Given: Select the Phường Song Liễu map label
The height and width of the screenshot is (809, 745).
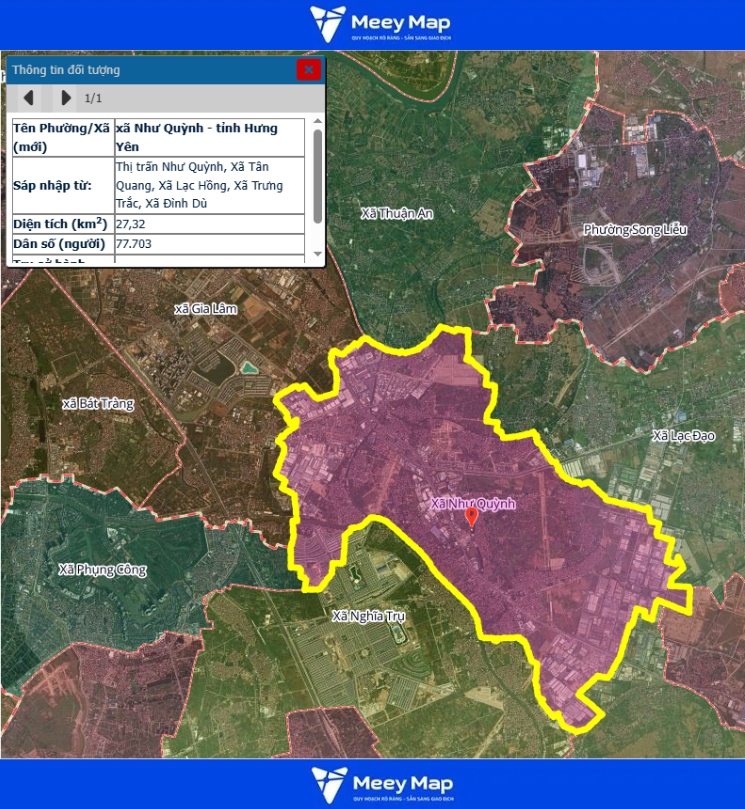Looking at the screenshot, I should pyautogui.click(x=635, y=230).
